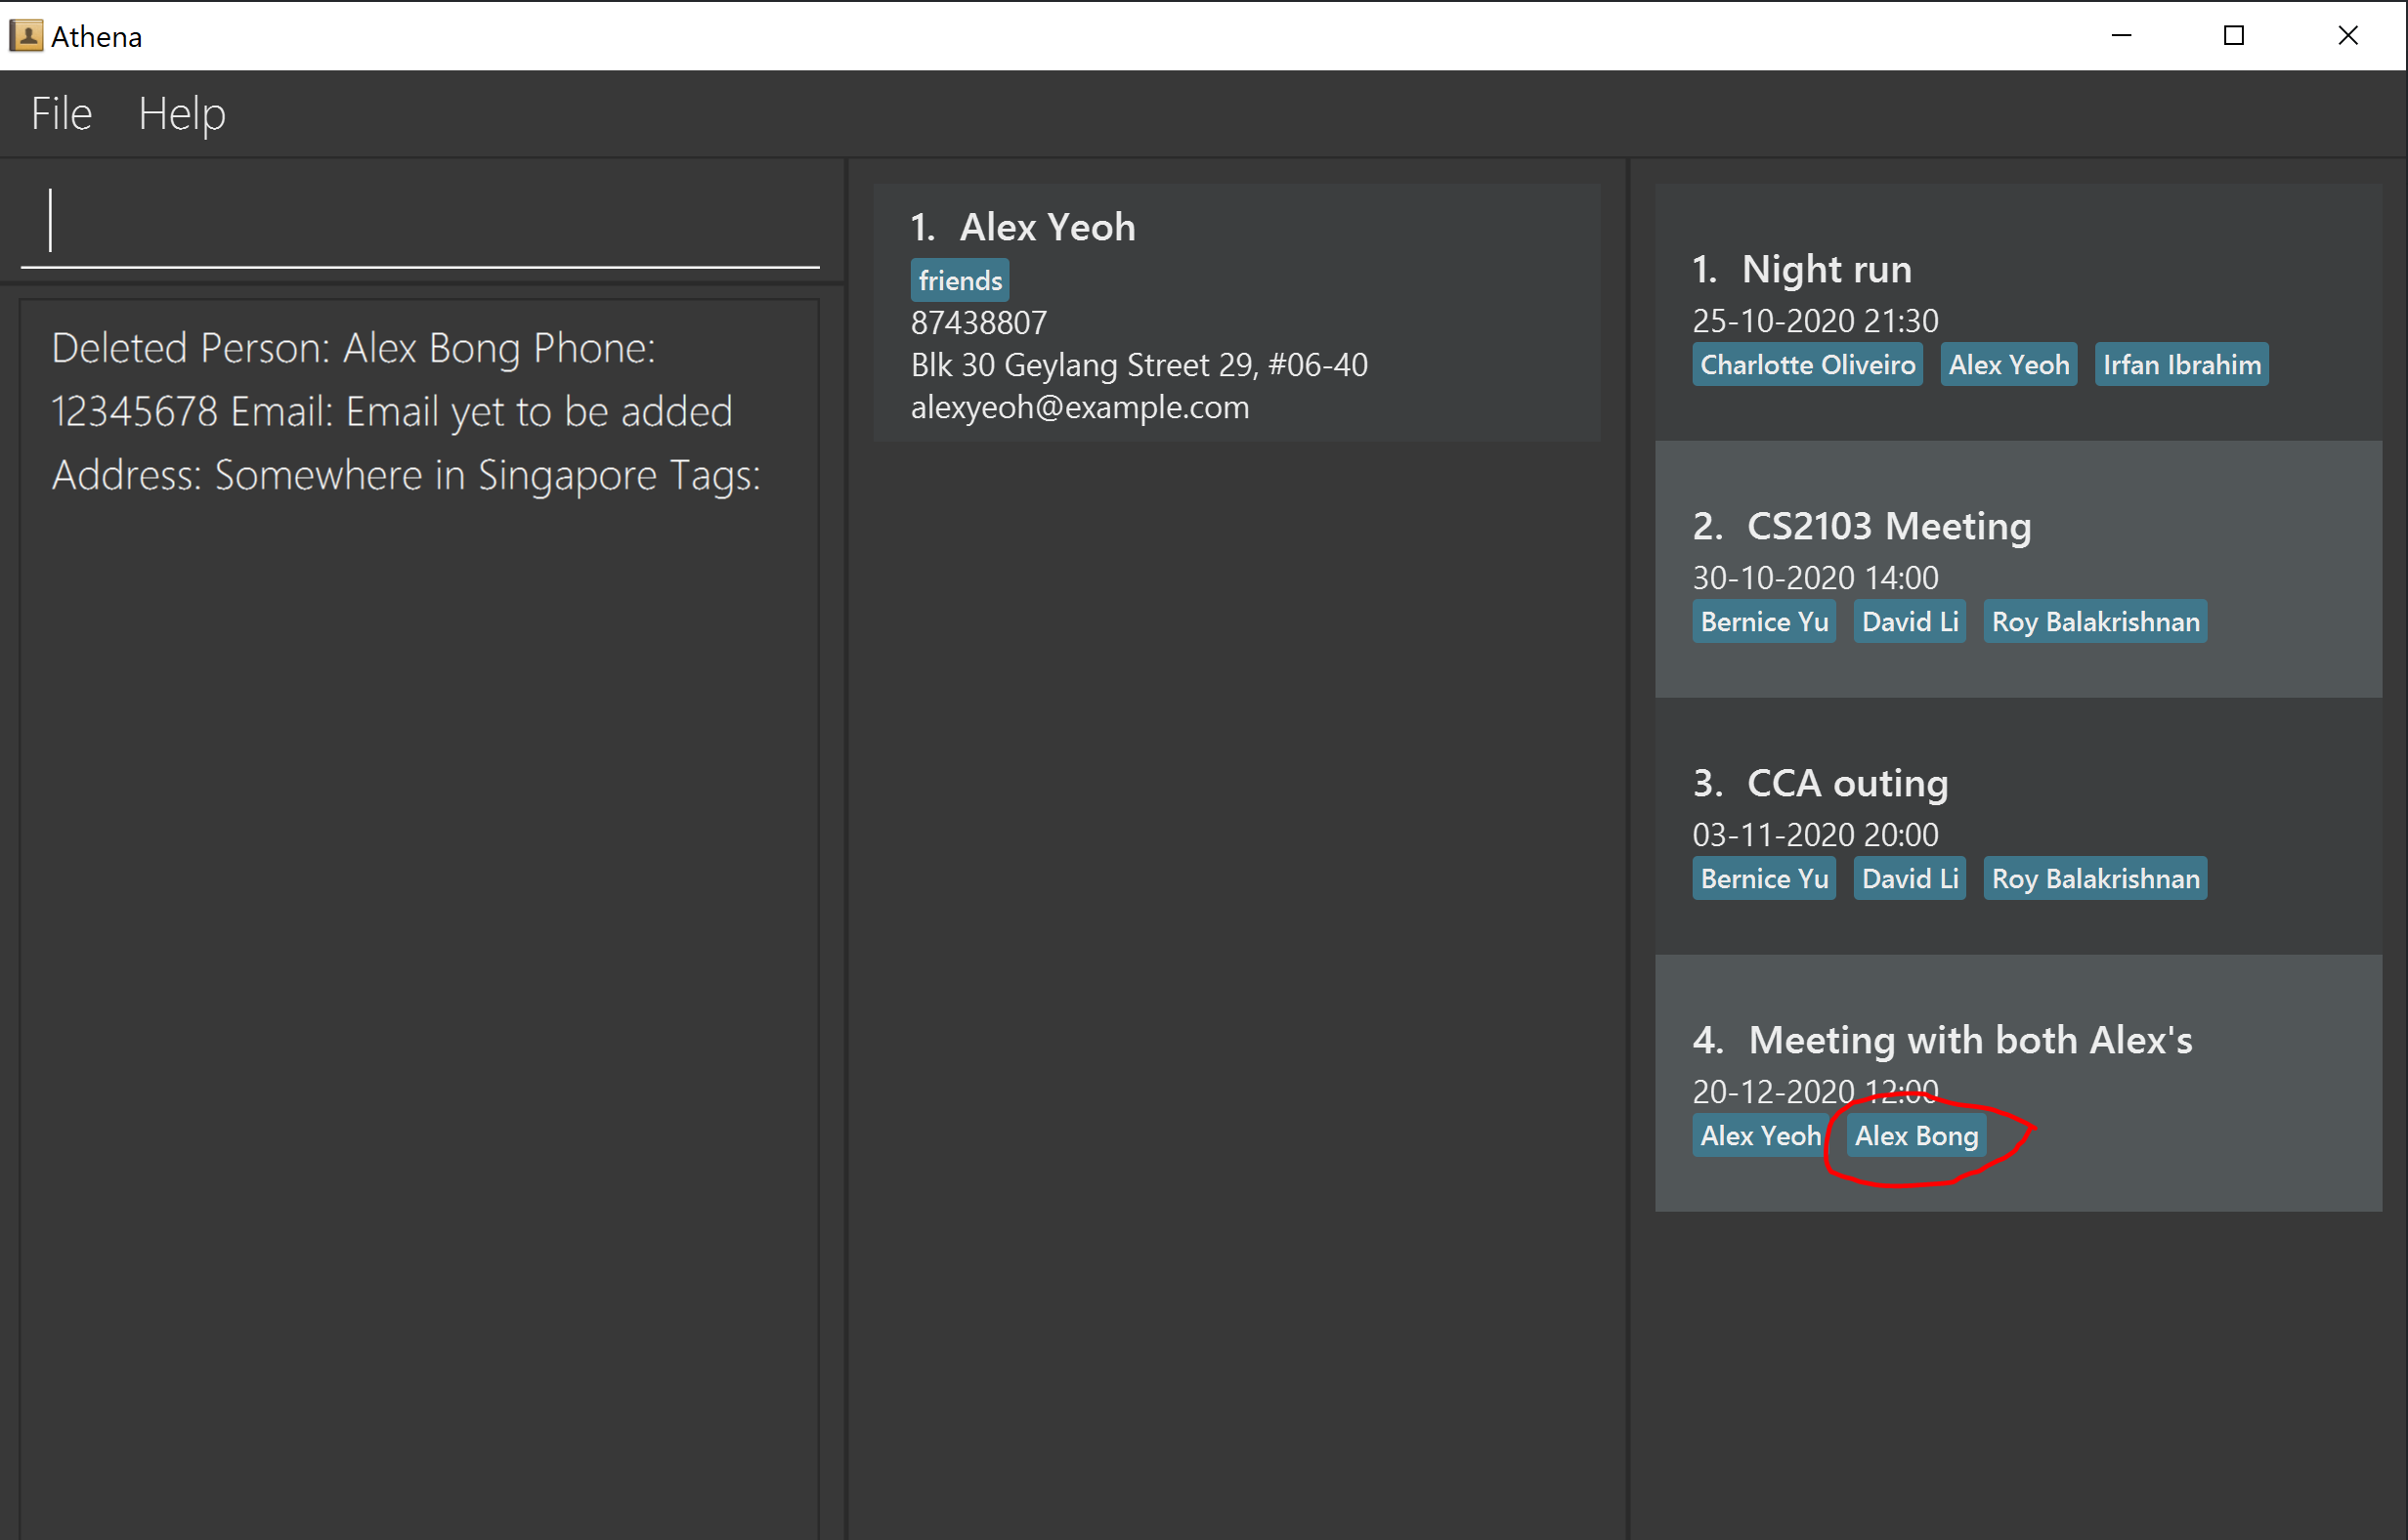Click Bernice Yu tag in CS2103 Meeting

(1764, 622)
